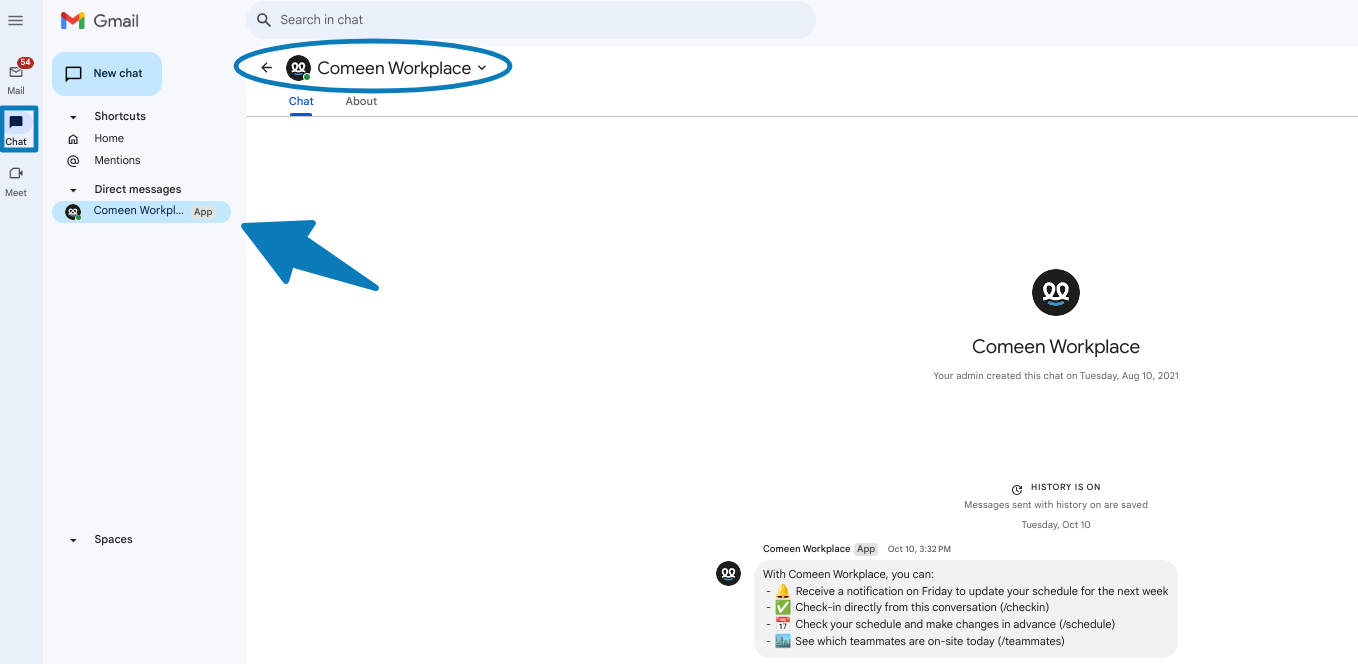This screenshot has height=664, width=1358.
Task: Click the Gmail logo
Action: (x=99, y=21)
